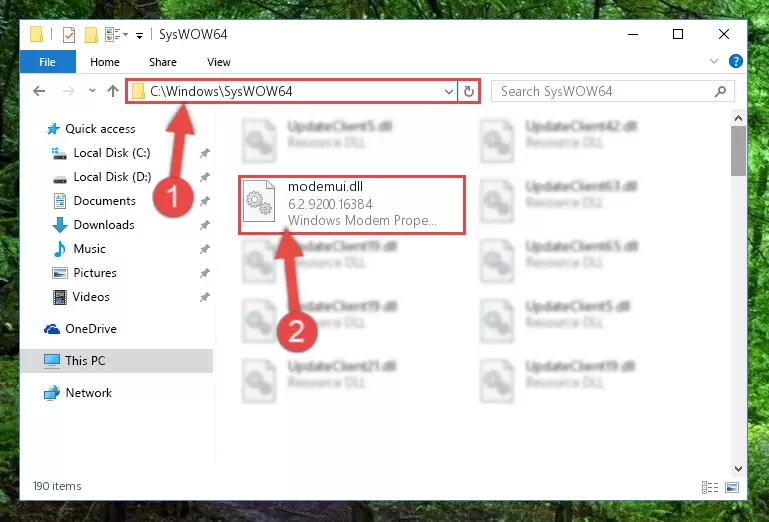Click the pin icon beside Videos

(x=205, y=297)
